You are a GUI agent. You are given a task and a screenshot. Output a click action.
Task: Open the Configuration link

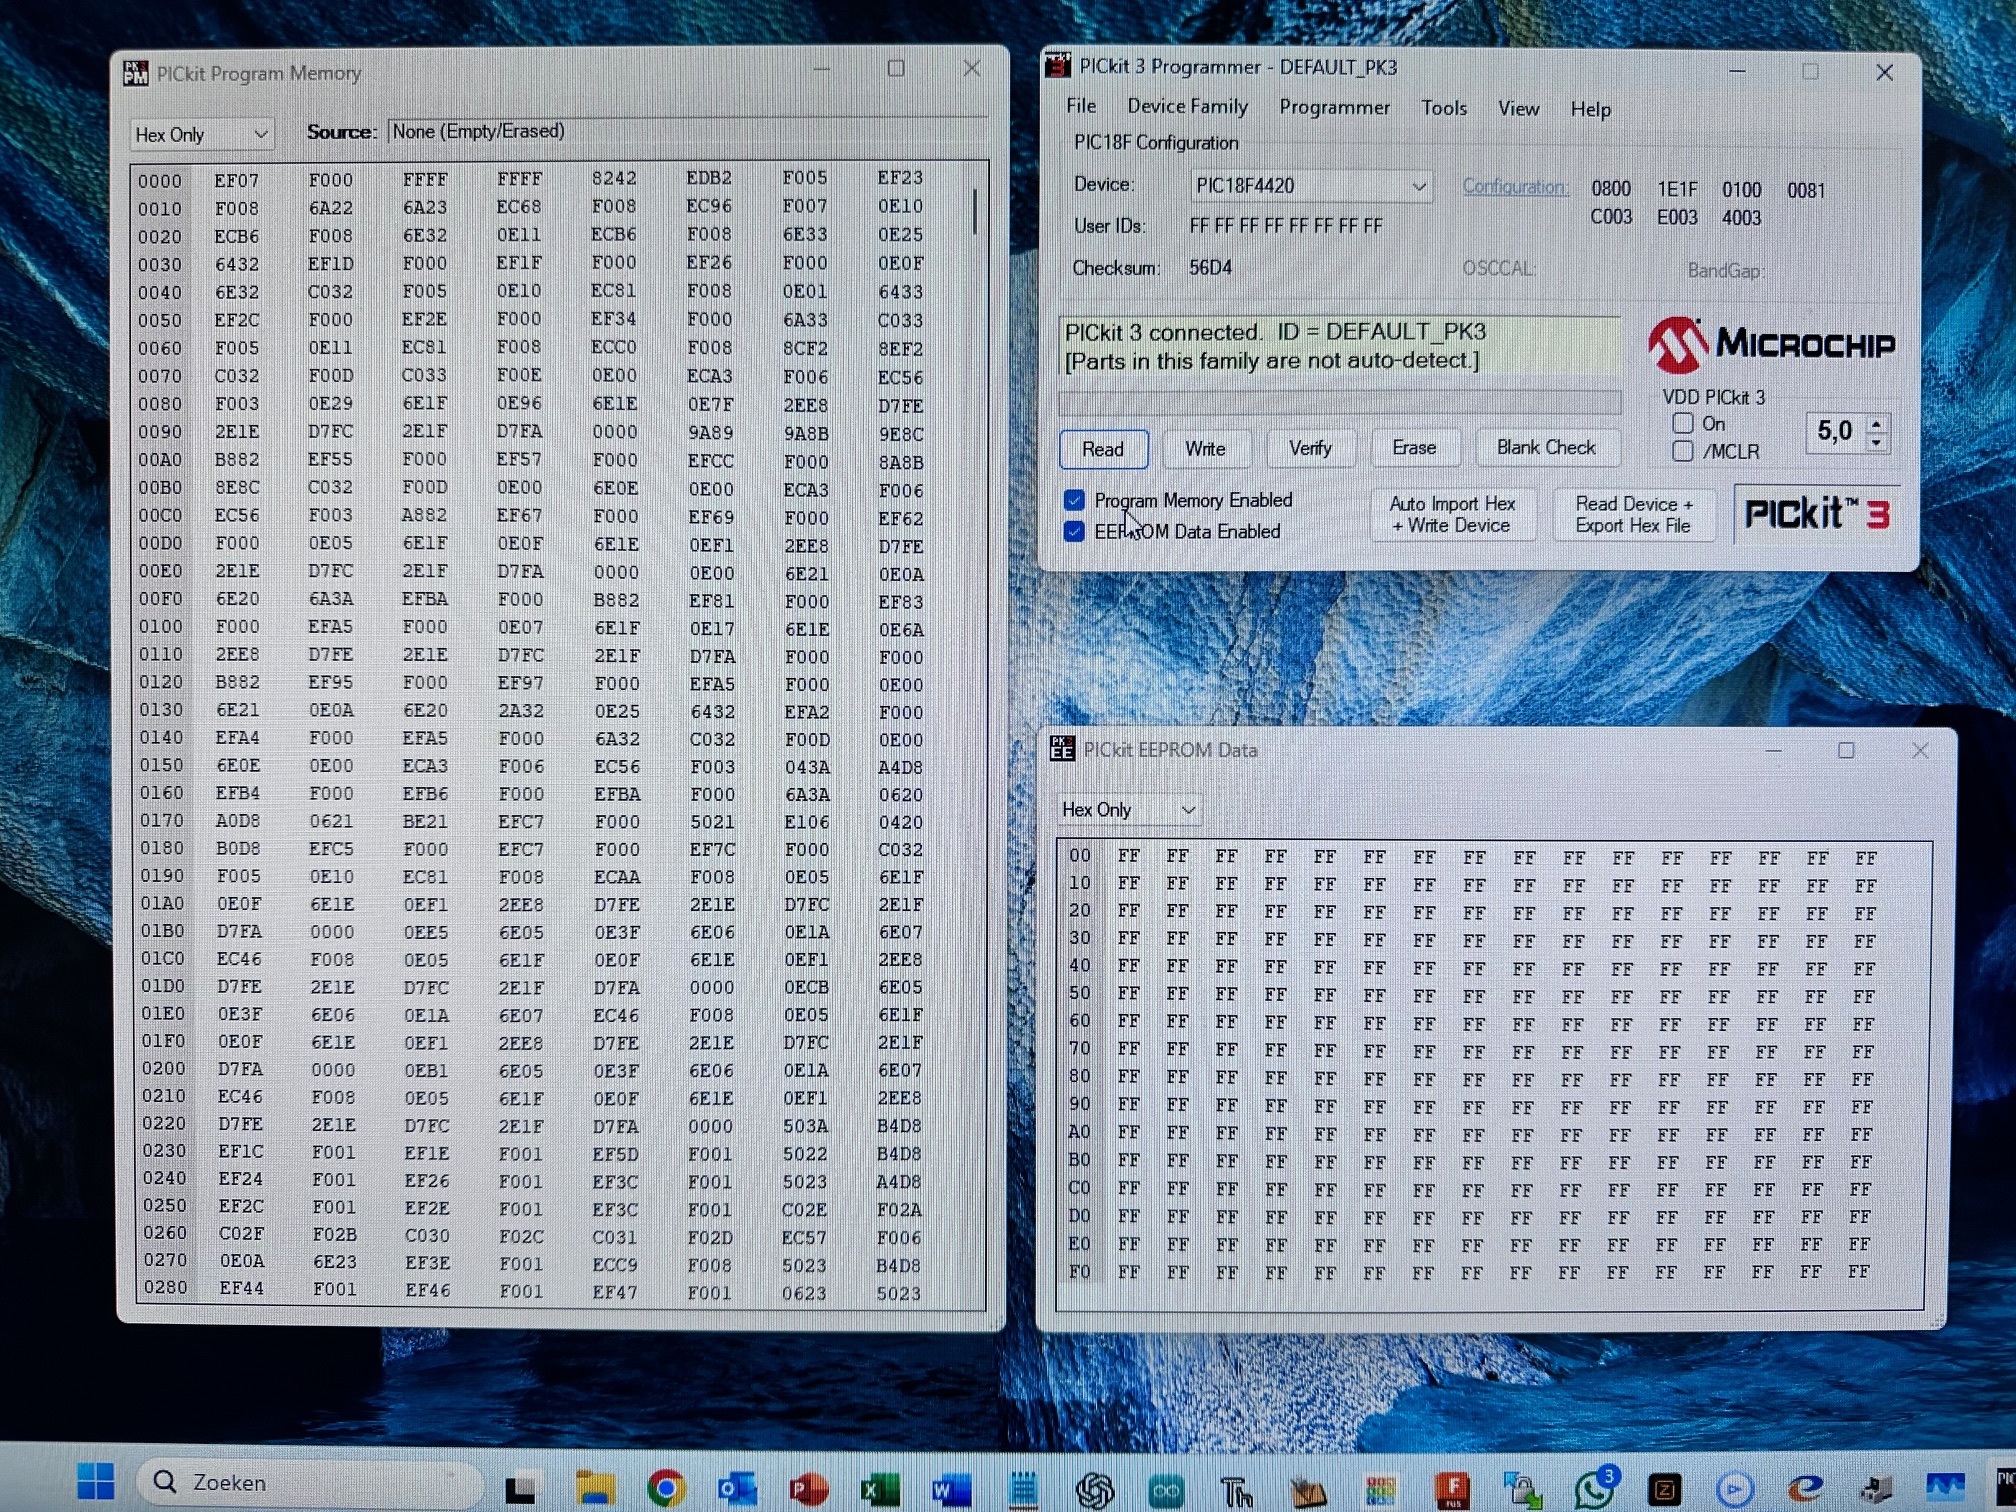click(1515, 186)
